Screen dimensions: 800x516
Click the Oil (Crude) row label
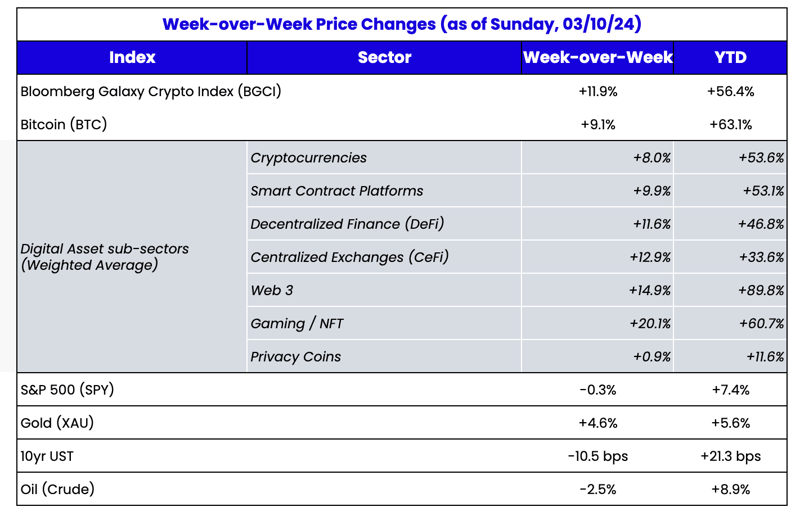(58, 489)
